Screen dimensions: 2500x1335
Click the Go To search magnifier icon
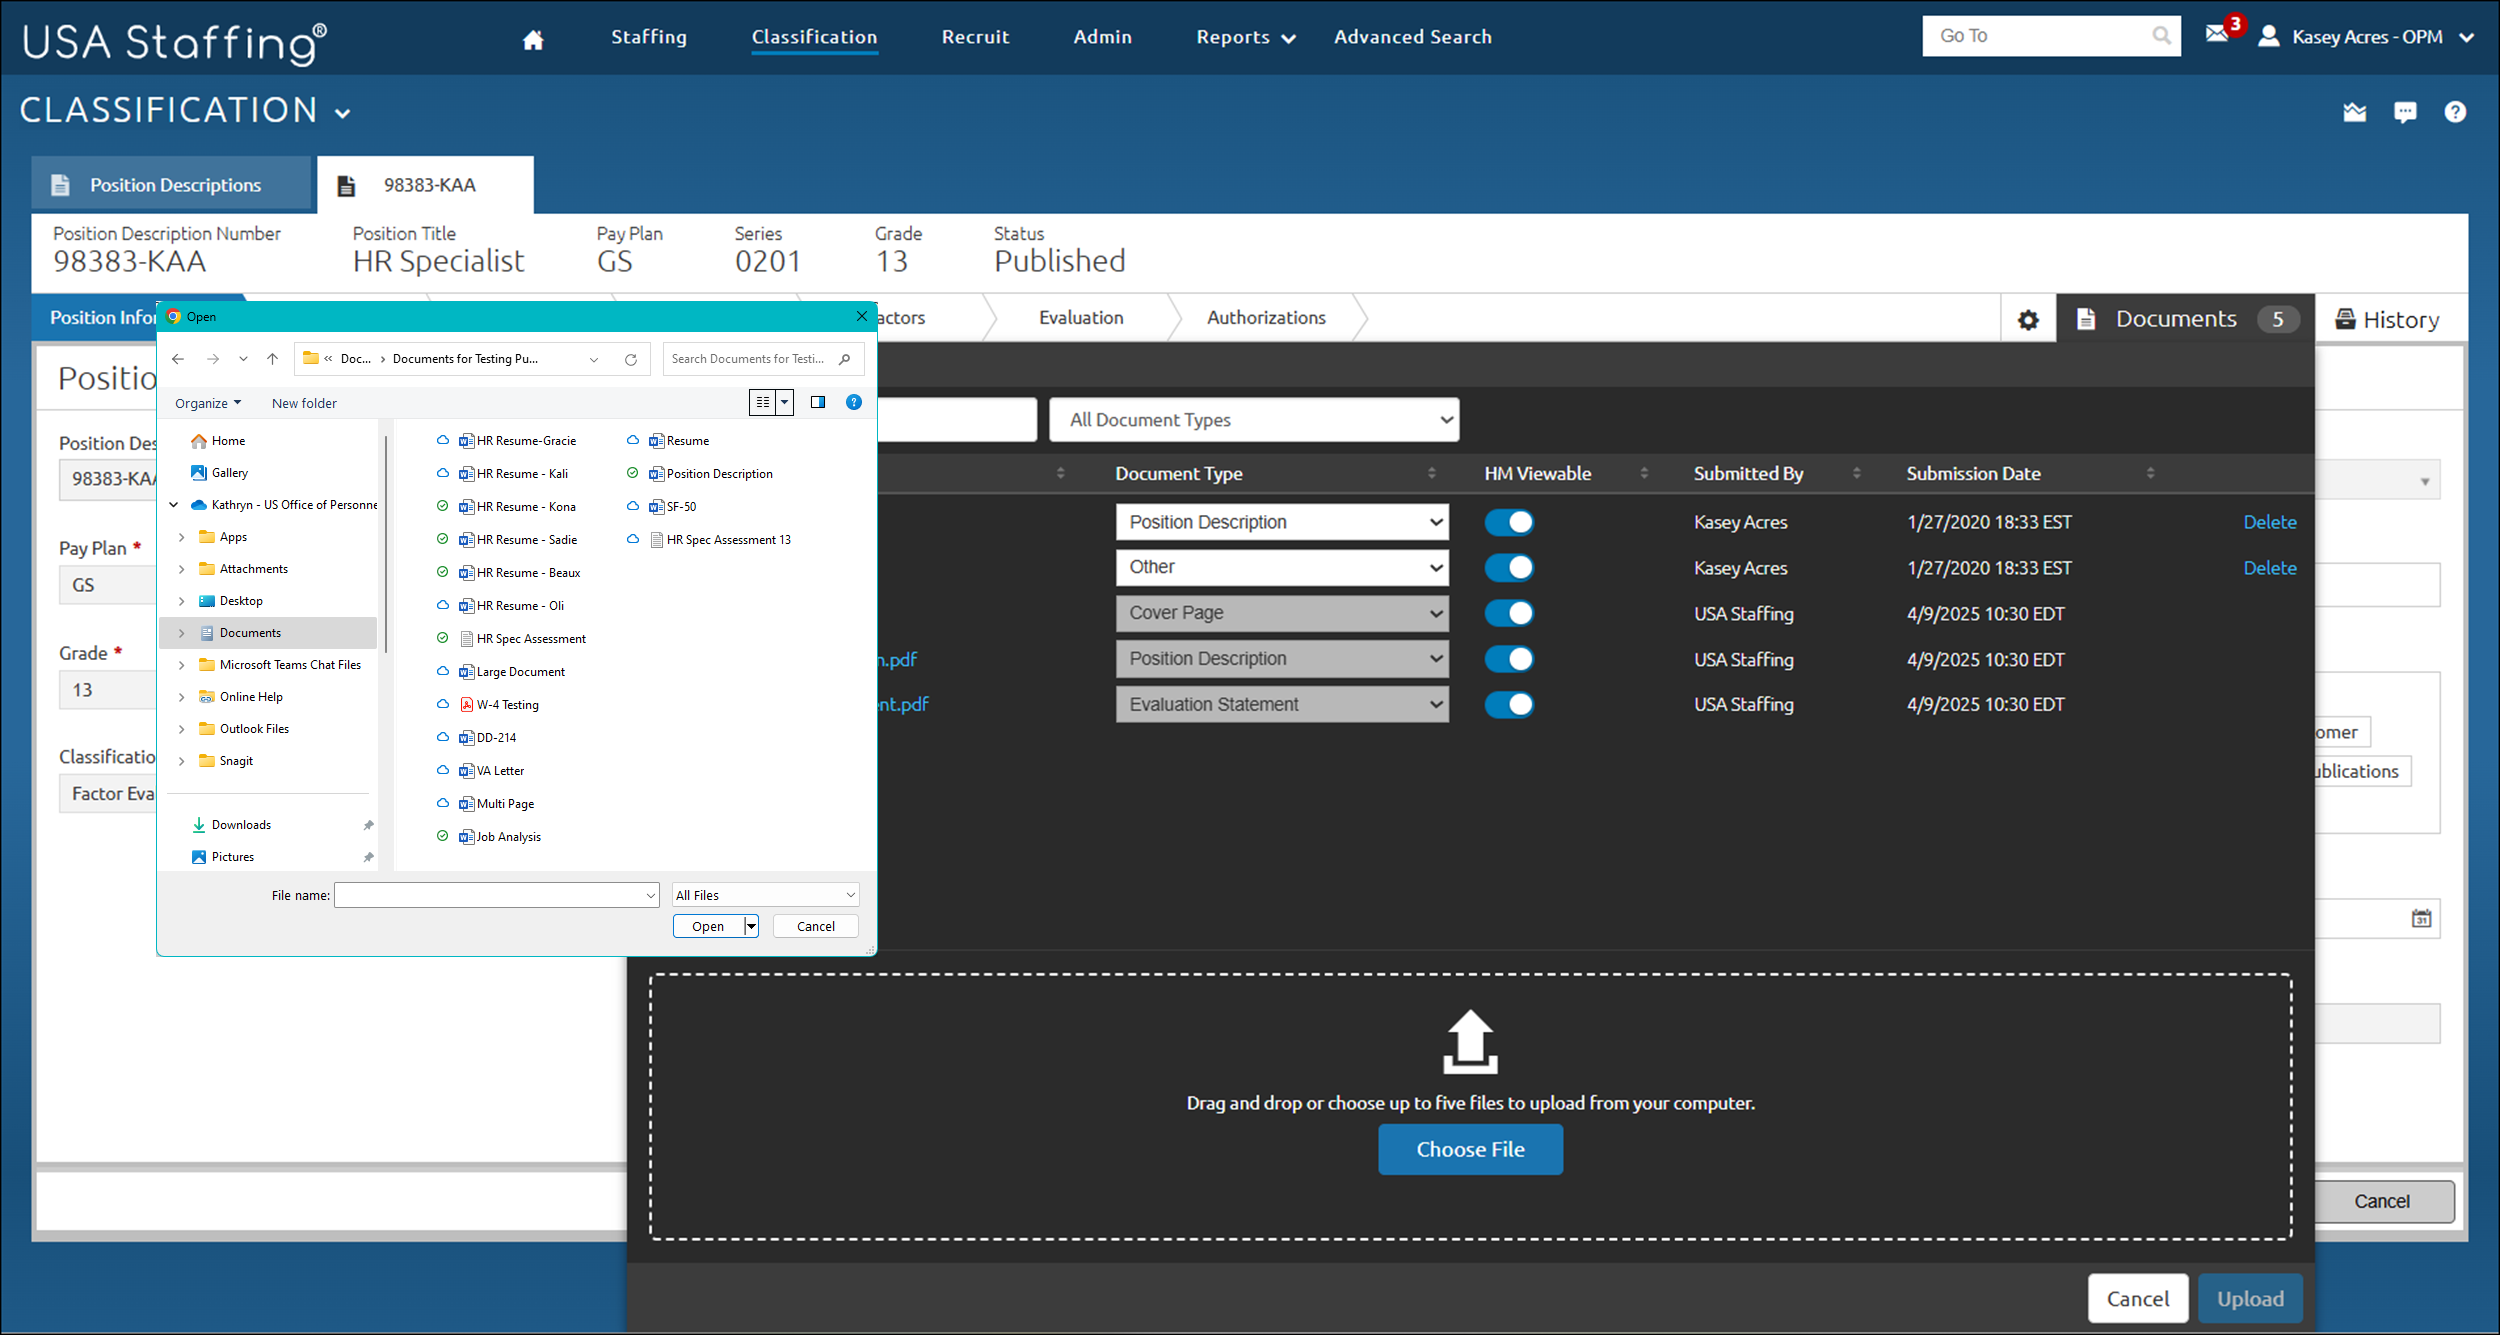(2161, 36)
